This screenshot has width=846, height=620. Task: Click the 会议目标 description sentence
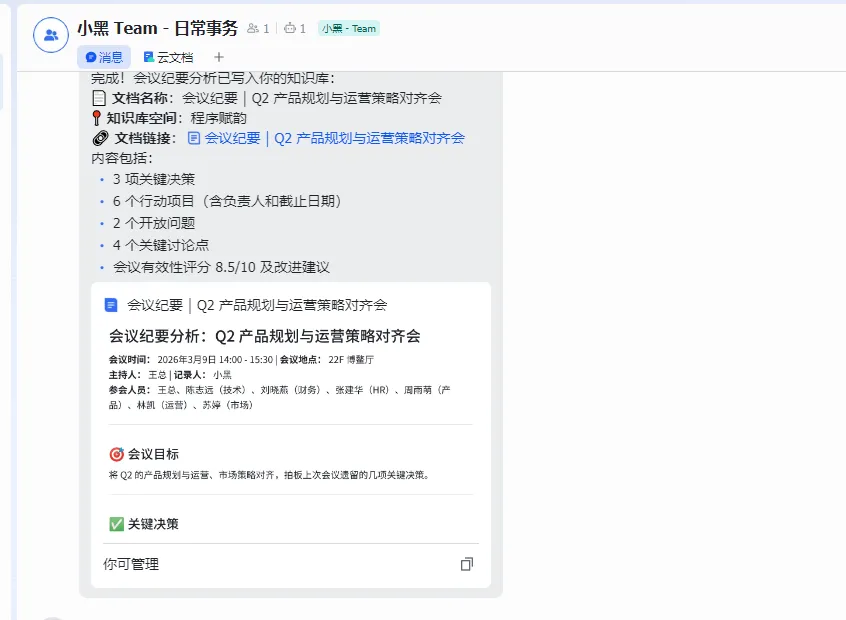269,475
